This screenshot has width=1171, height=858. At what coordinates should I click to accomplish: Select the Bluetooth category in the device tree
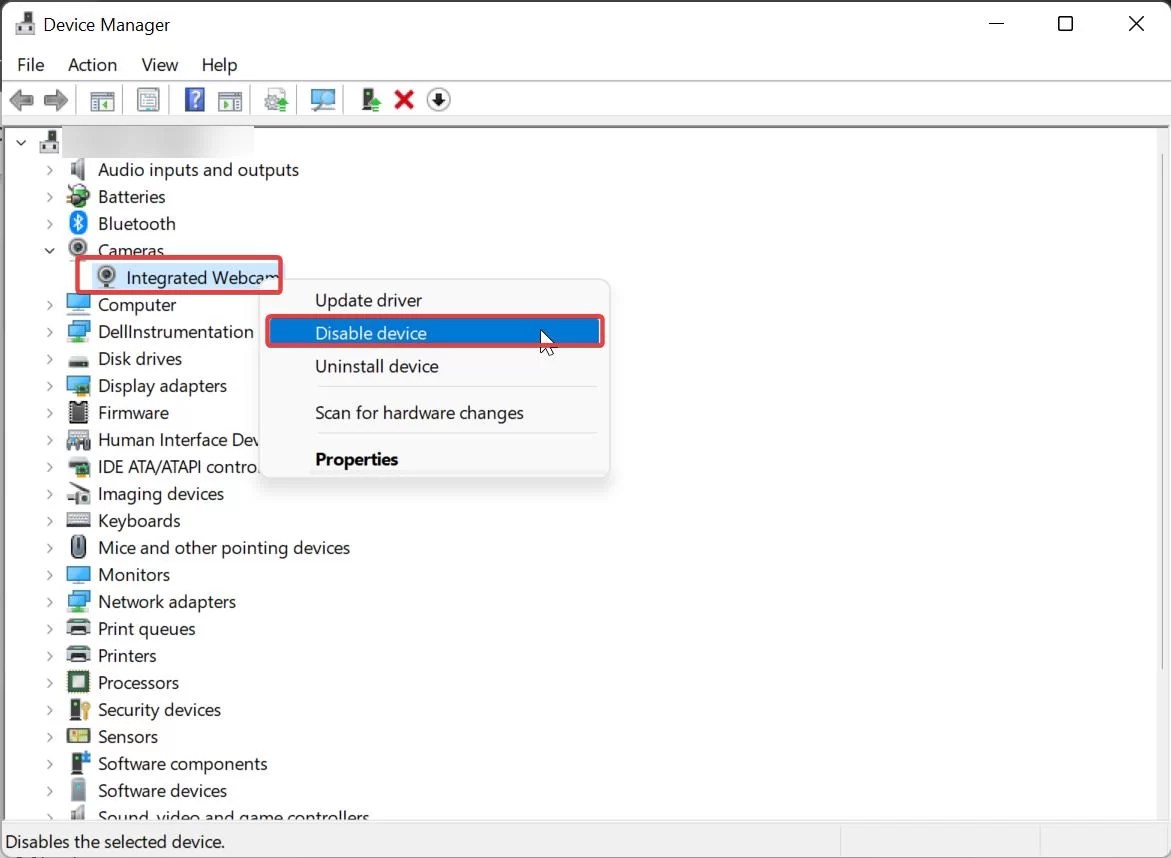click(x=137, y=223)
